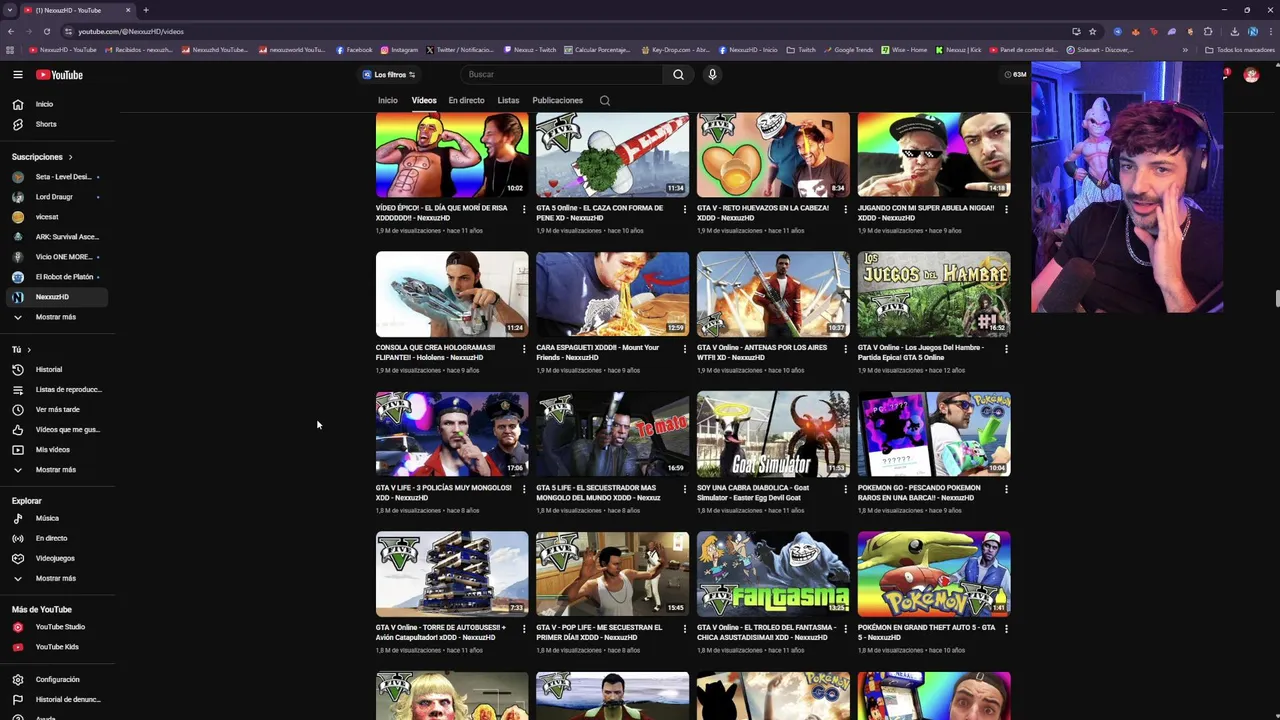Open ARK: Survival Ascended subscription
Image resolution: width=1280 pixels, height=720 pixels.
point(57,237)
